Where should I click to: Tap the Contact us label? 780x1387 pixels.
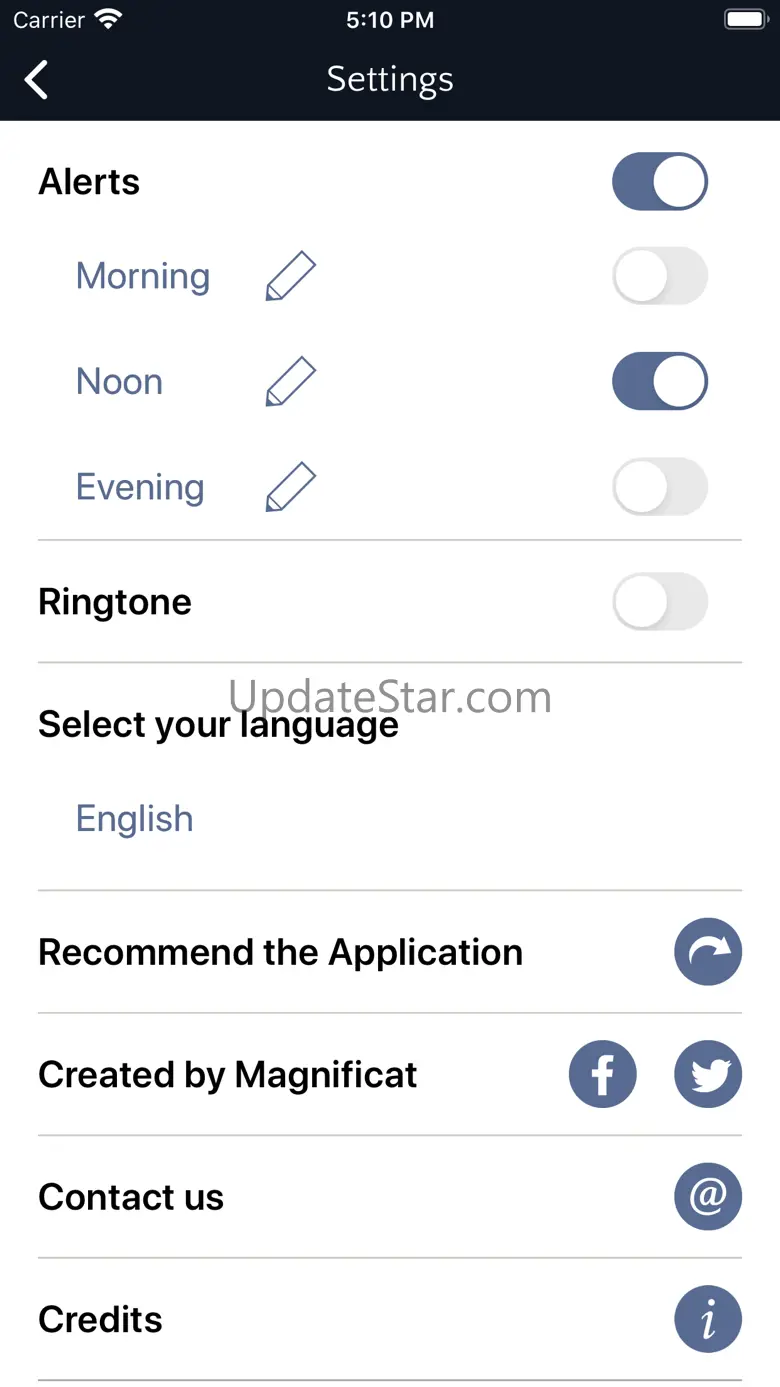coord(131,1197)
